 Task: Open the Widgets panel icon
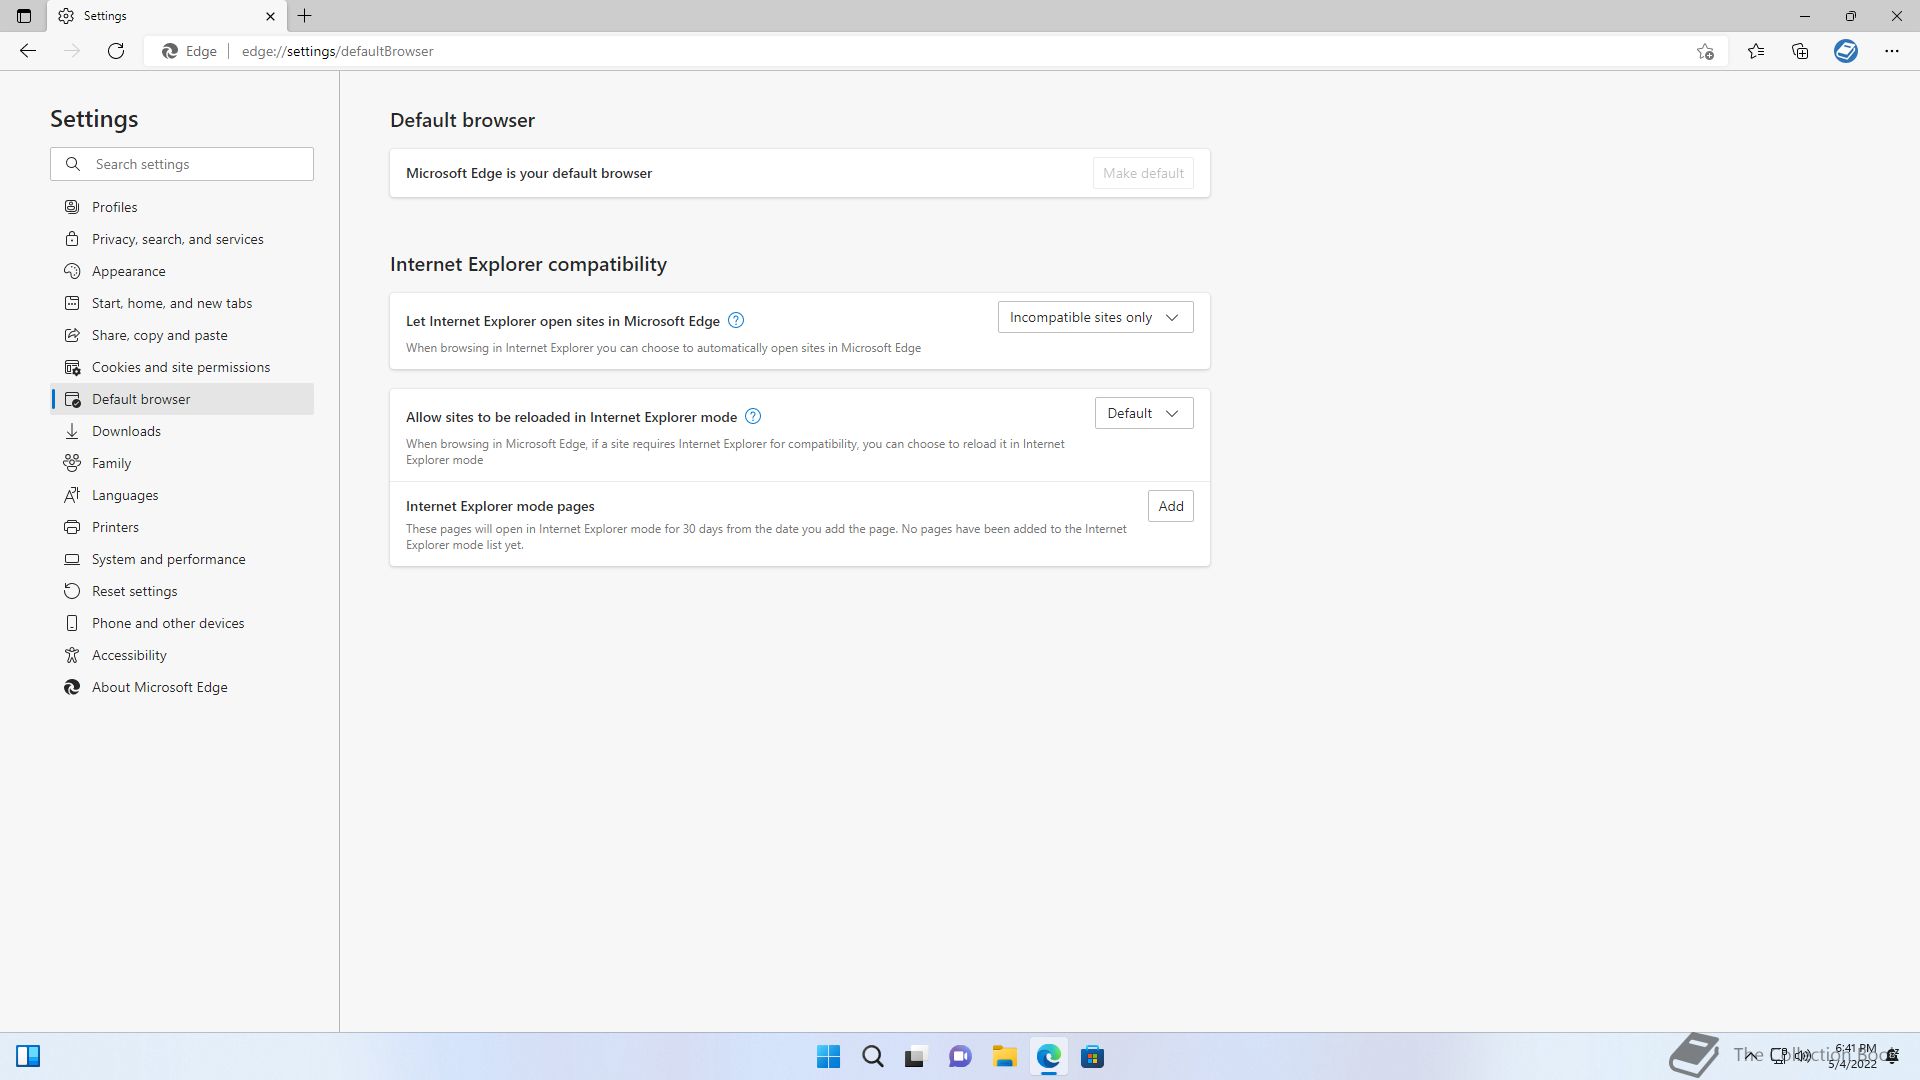tap(28, 1056)
